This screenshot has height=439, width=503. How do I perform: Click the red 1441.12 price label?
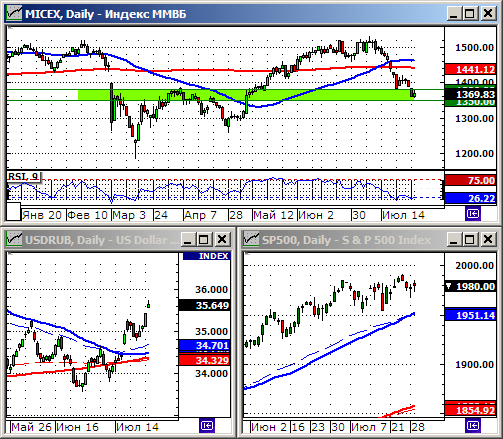pyautogui.click(x=470, y=69)
